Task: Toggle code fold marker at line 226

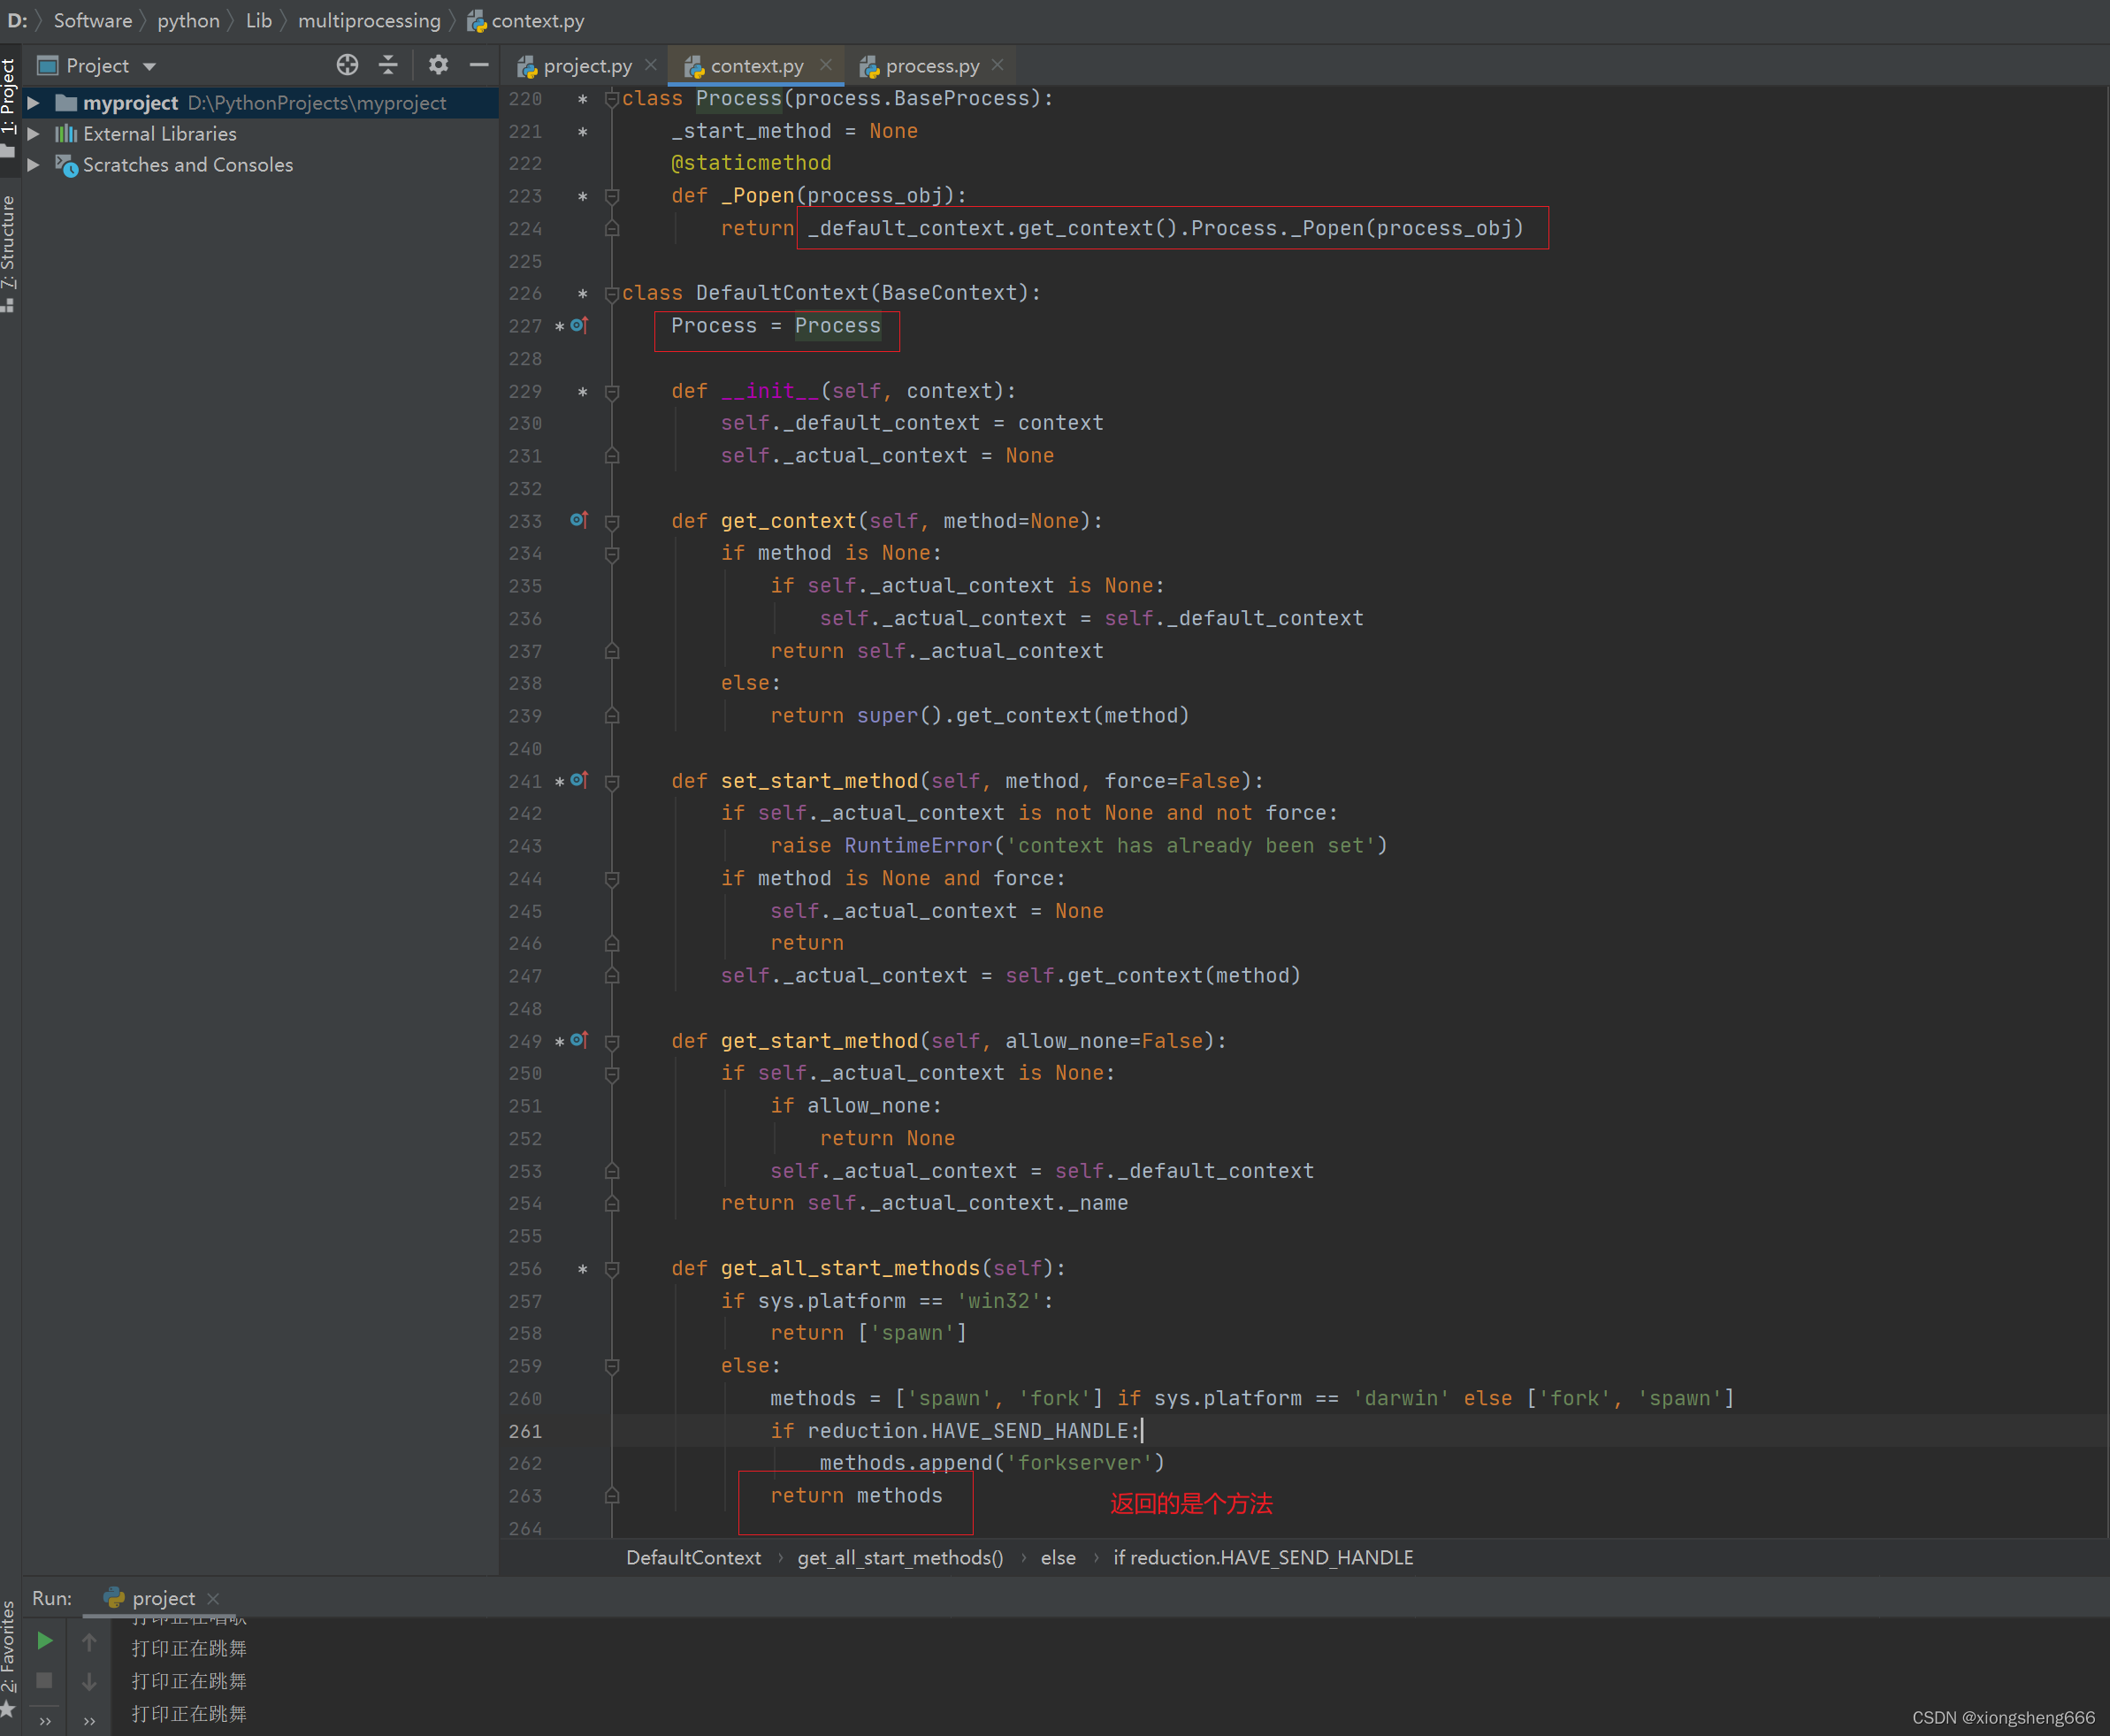Action: click(x=612, y=294)
